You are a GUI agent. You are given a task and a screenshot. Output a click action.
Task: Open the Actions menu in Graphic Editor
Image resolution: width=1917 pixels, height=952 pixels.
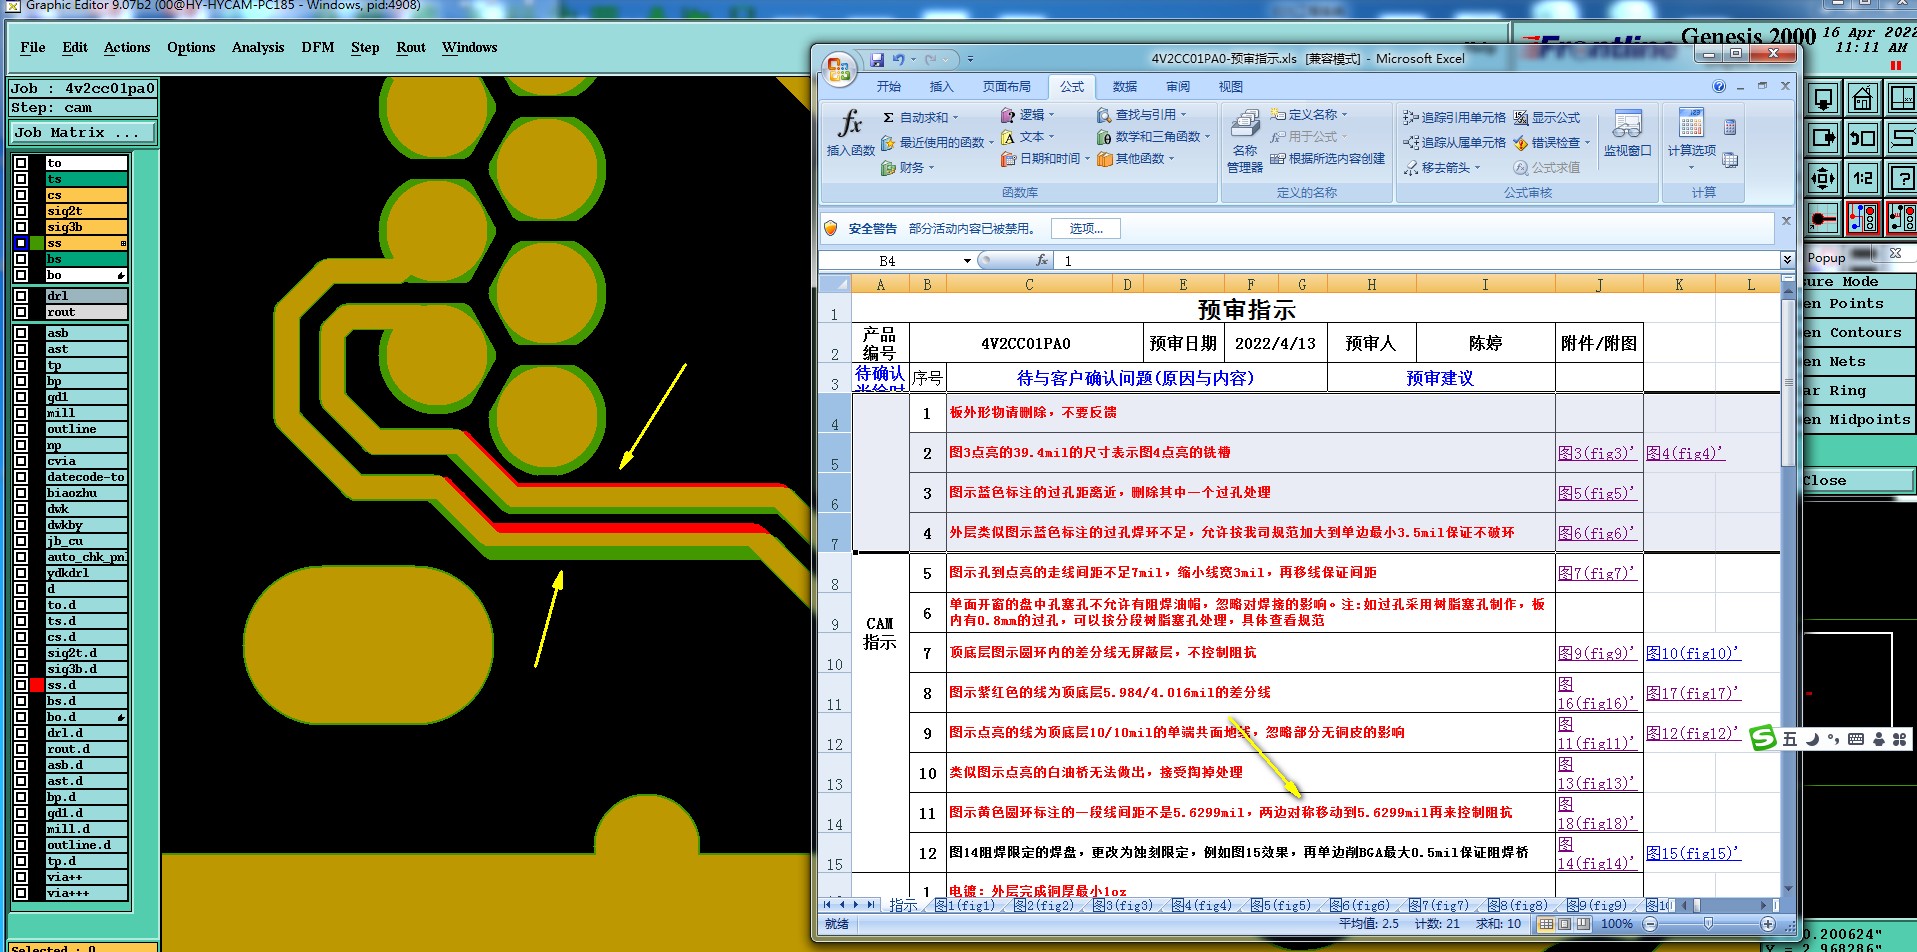127,47
